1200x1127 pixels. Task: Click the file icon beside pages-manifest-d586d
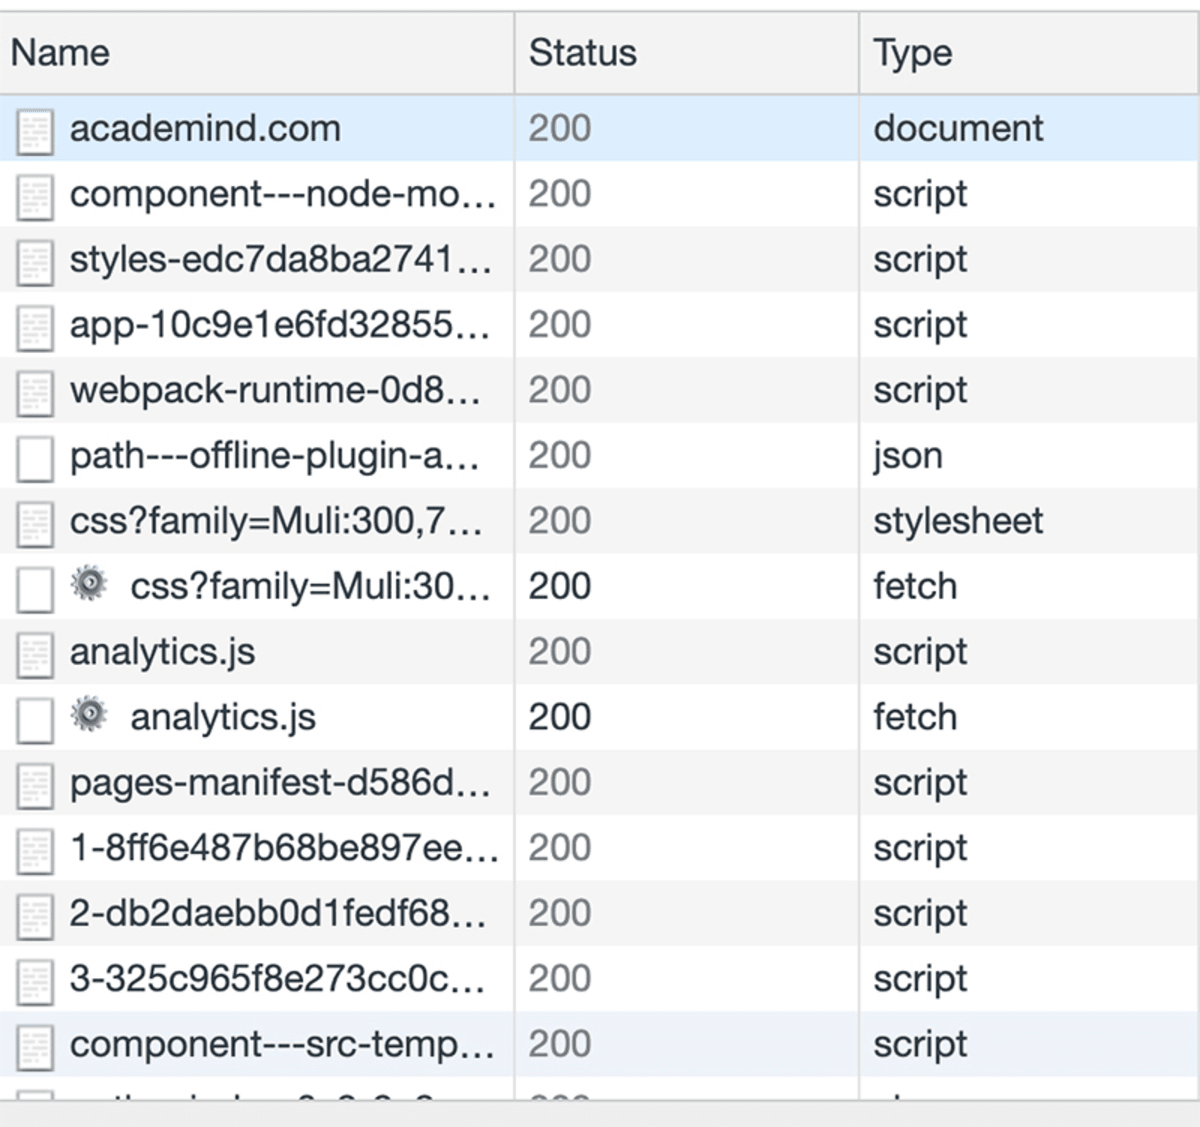pyautogui.click(x=35, y=782)
